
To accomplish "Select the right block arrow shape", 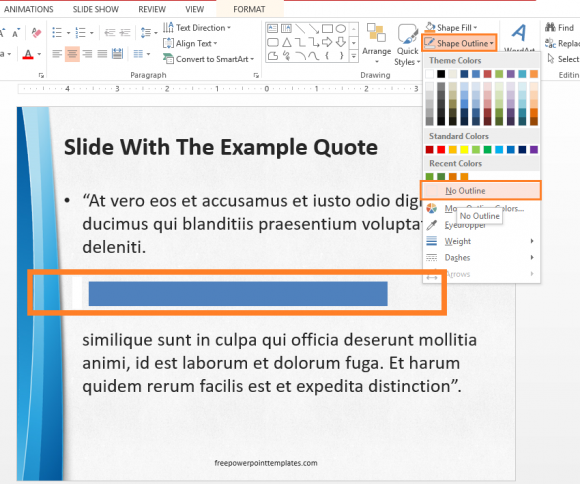I will click(327, 42).
